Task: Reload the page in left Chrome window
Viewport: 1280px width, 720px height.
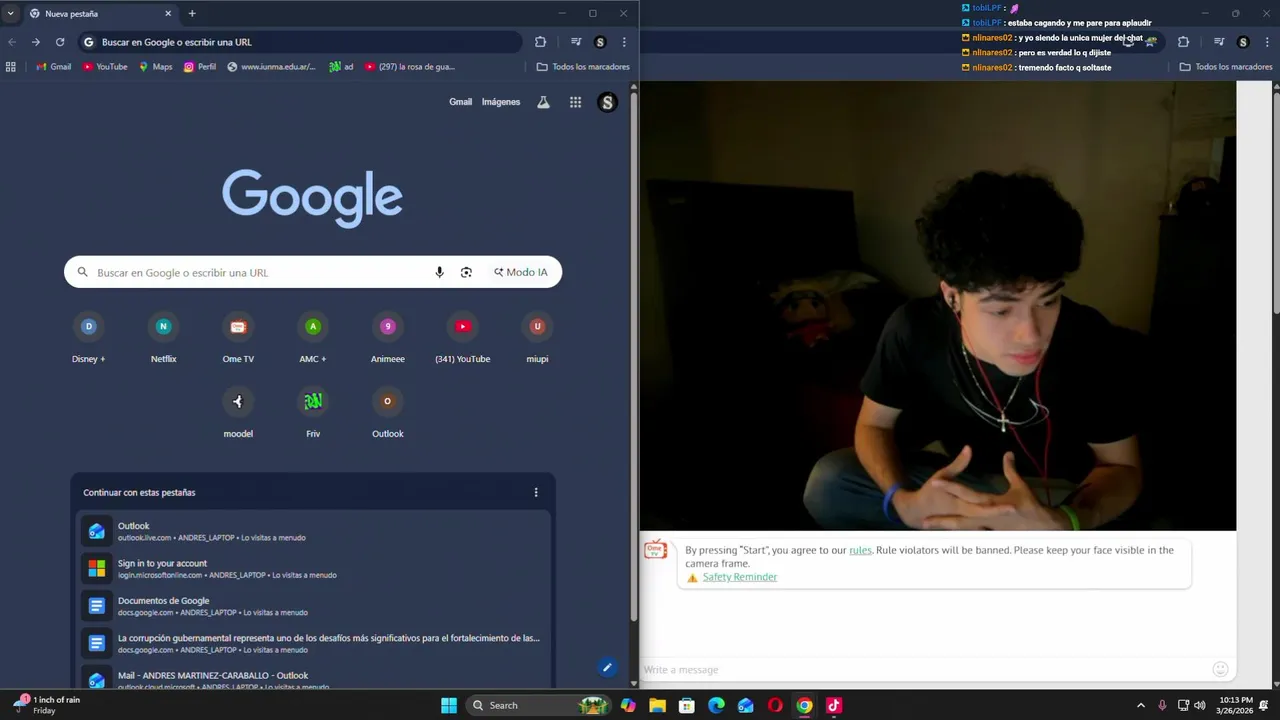Action: tap(60, 42)
